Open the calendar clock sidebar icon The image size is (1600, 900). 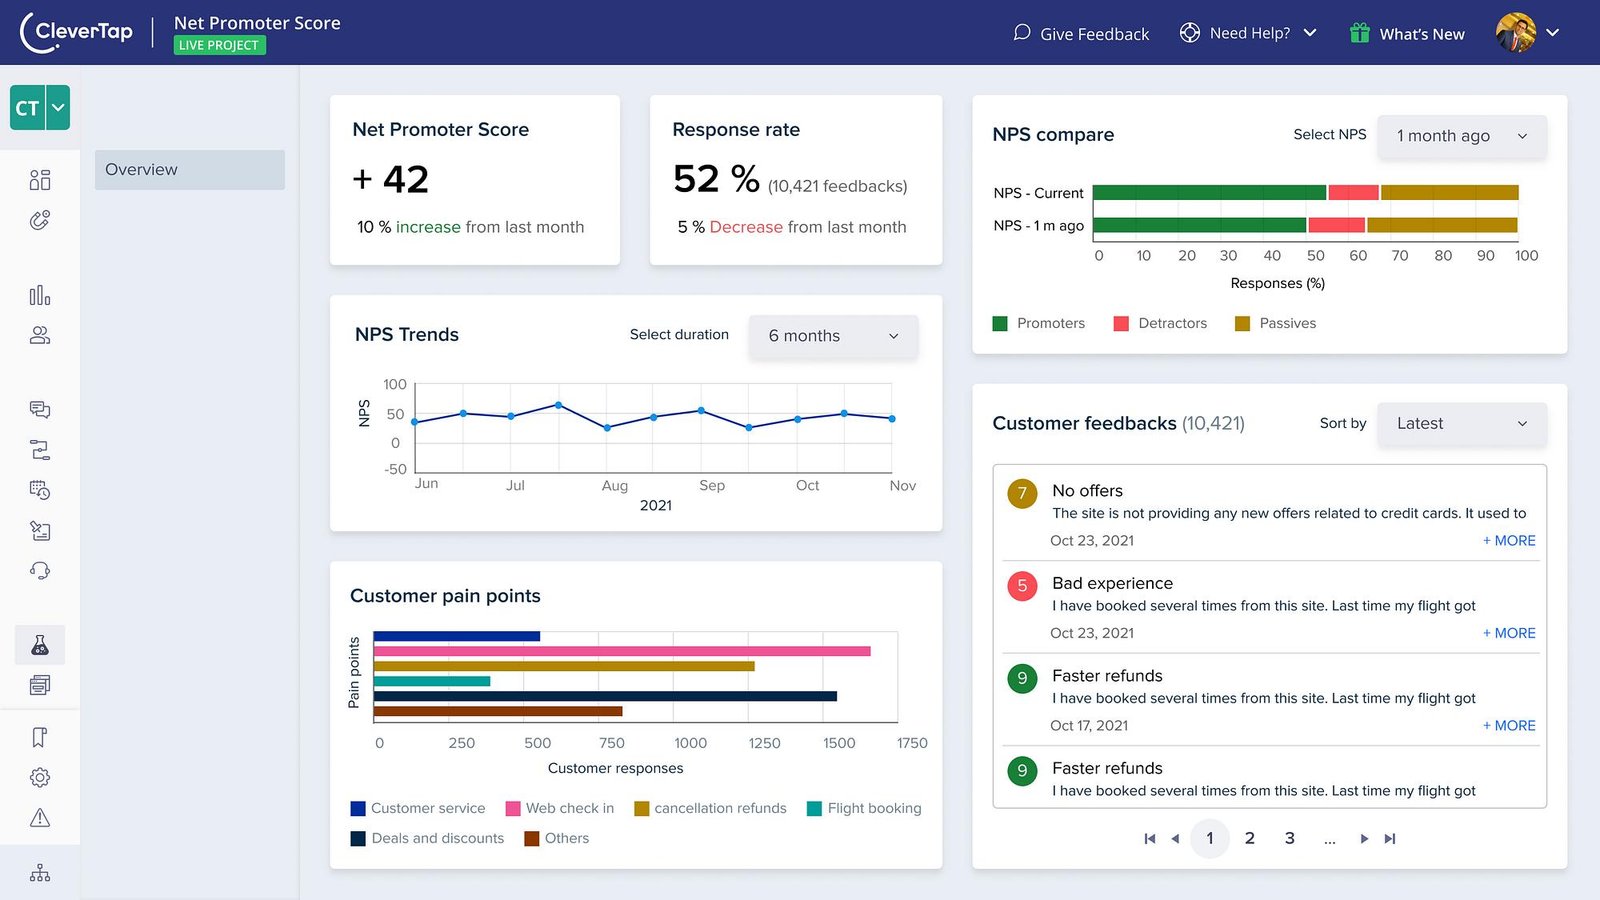pos(40,490)
